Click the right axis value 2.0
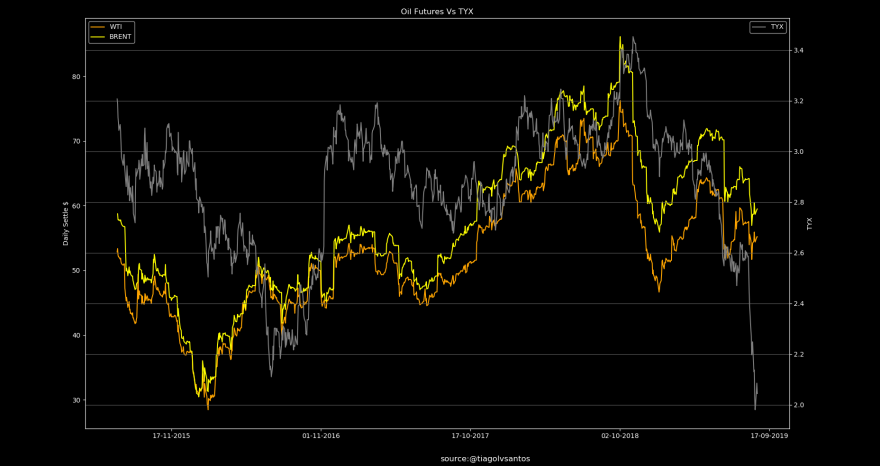Viewport: 880px width, 466px height. point(798,405)
